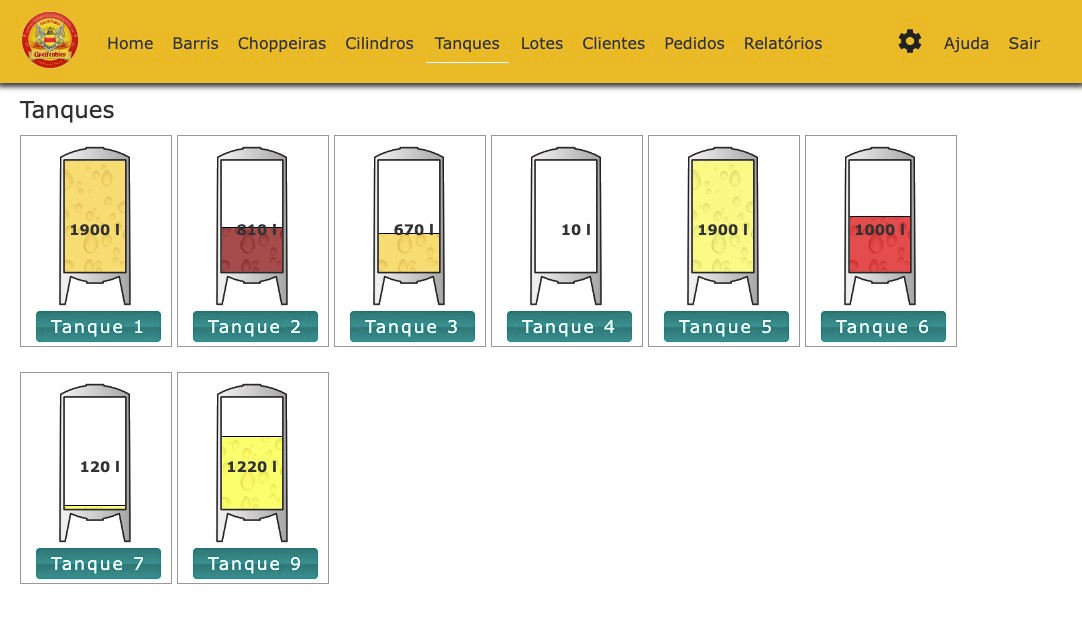1082x620 pixels.
Task: Click the nearly empty 10 l tank graphic
Action: click(566, 225)
